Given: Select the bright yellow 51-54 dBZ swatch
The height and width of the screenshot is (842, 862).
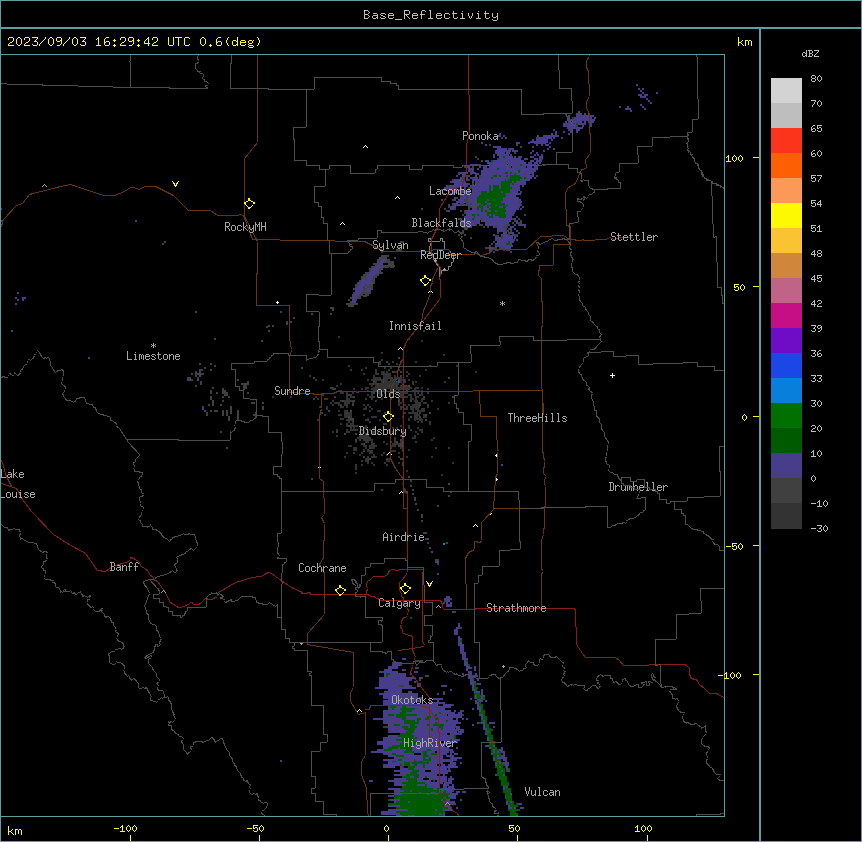Looking at the screenshot, I should [x=786, y=215].
